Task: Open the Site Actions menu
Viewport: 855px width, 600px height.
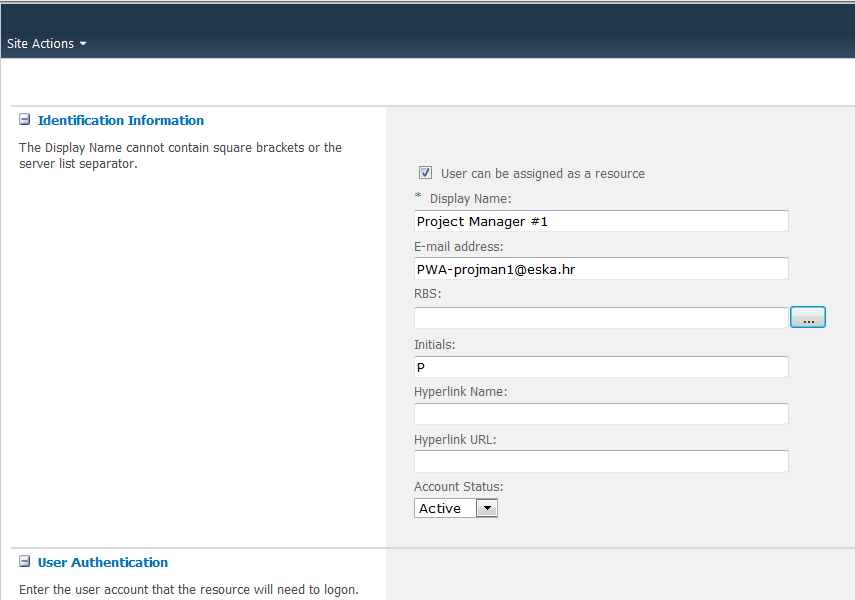Action: (40, 44)
